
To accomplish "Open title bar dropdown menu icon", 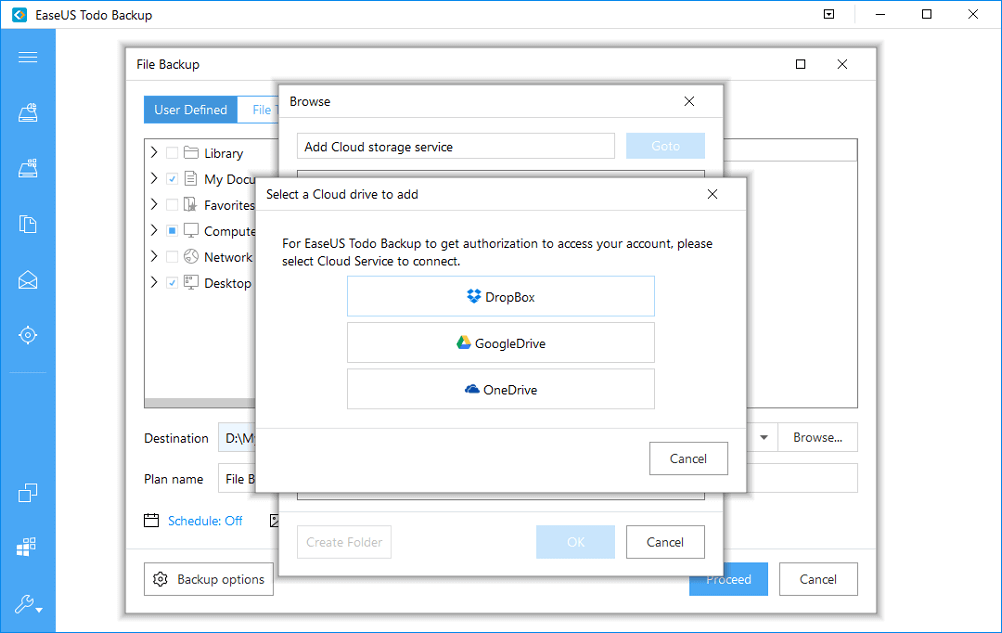I will (829, 14).
